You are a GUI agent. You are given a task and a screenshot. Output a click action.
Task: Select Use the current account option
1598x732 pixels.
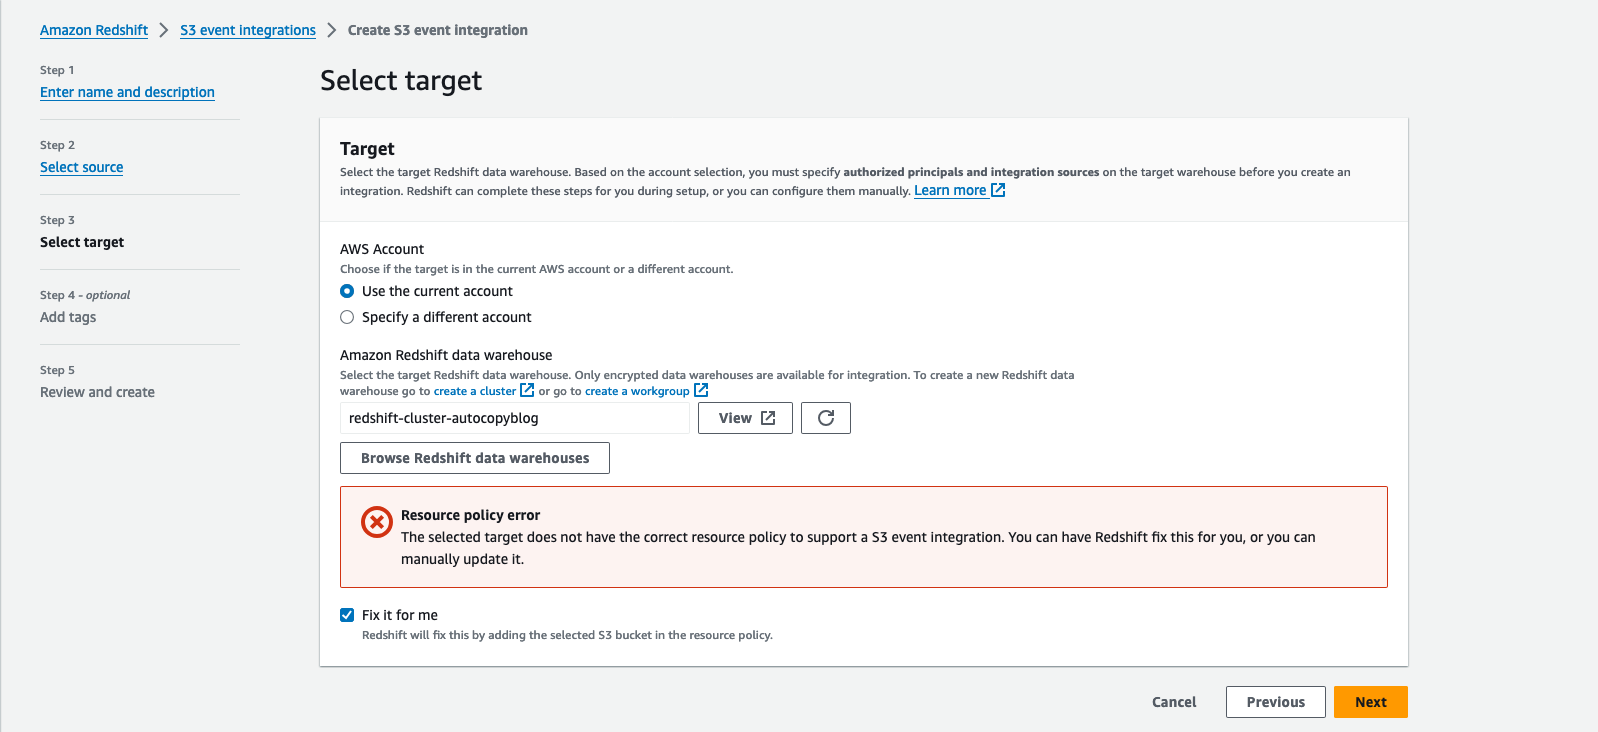point(347,291)
